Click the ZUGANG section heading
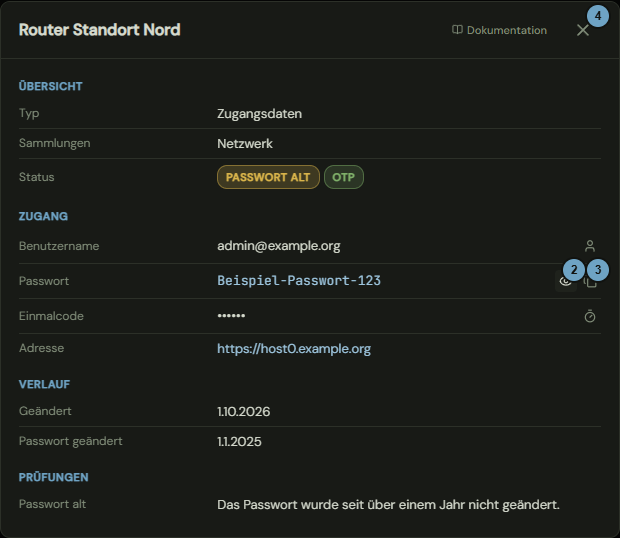620x538 pixels. (x=43, y=216)
